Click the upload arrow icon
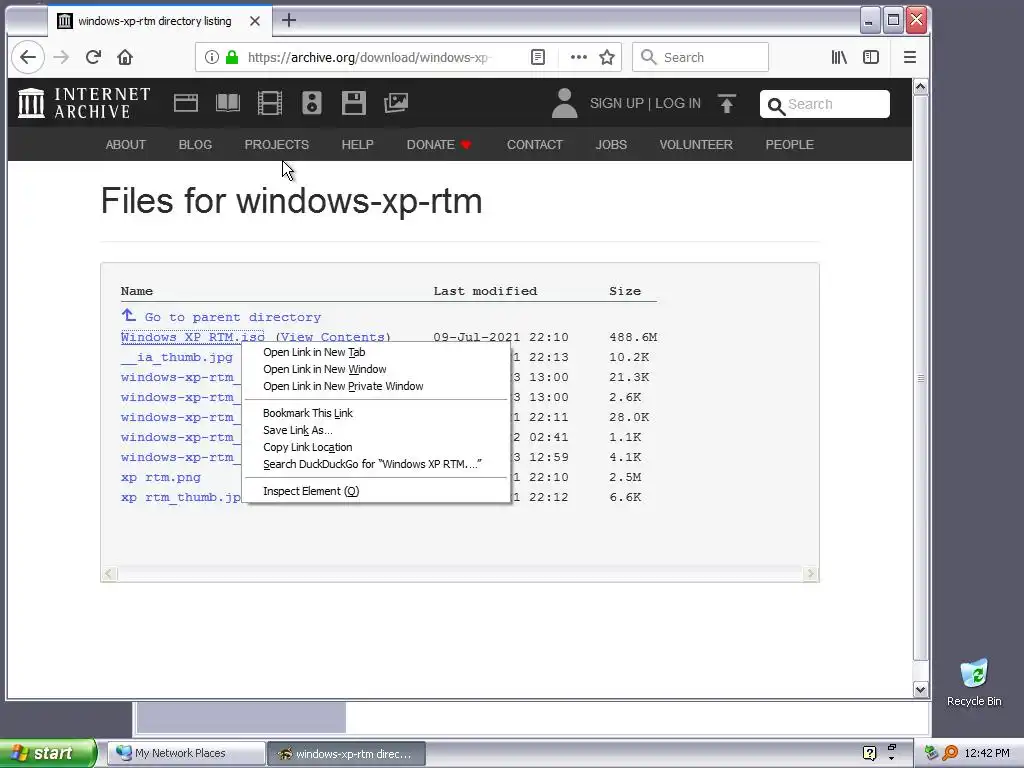Screen dimensions: 1024x768 point(727,103)
